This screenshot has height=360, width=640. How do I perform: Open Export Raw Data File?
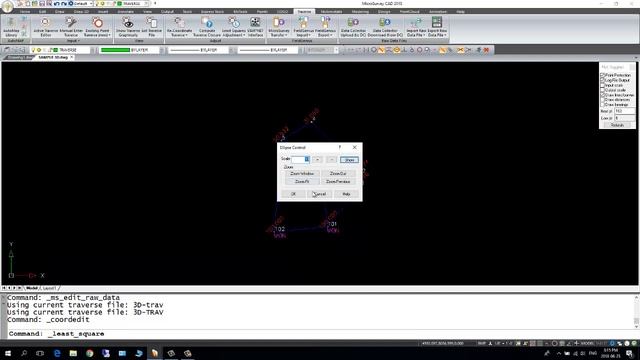tap(437, 27)
